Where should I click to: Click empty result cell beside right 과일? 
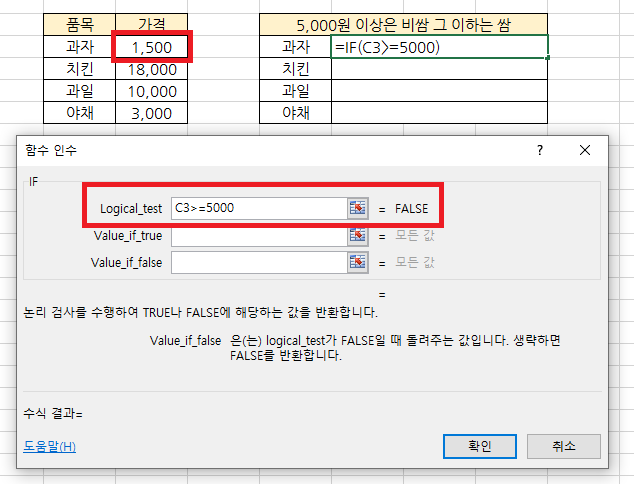click(x=440, y=91)
